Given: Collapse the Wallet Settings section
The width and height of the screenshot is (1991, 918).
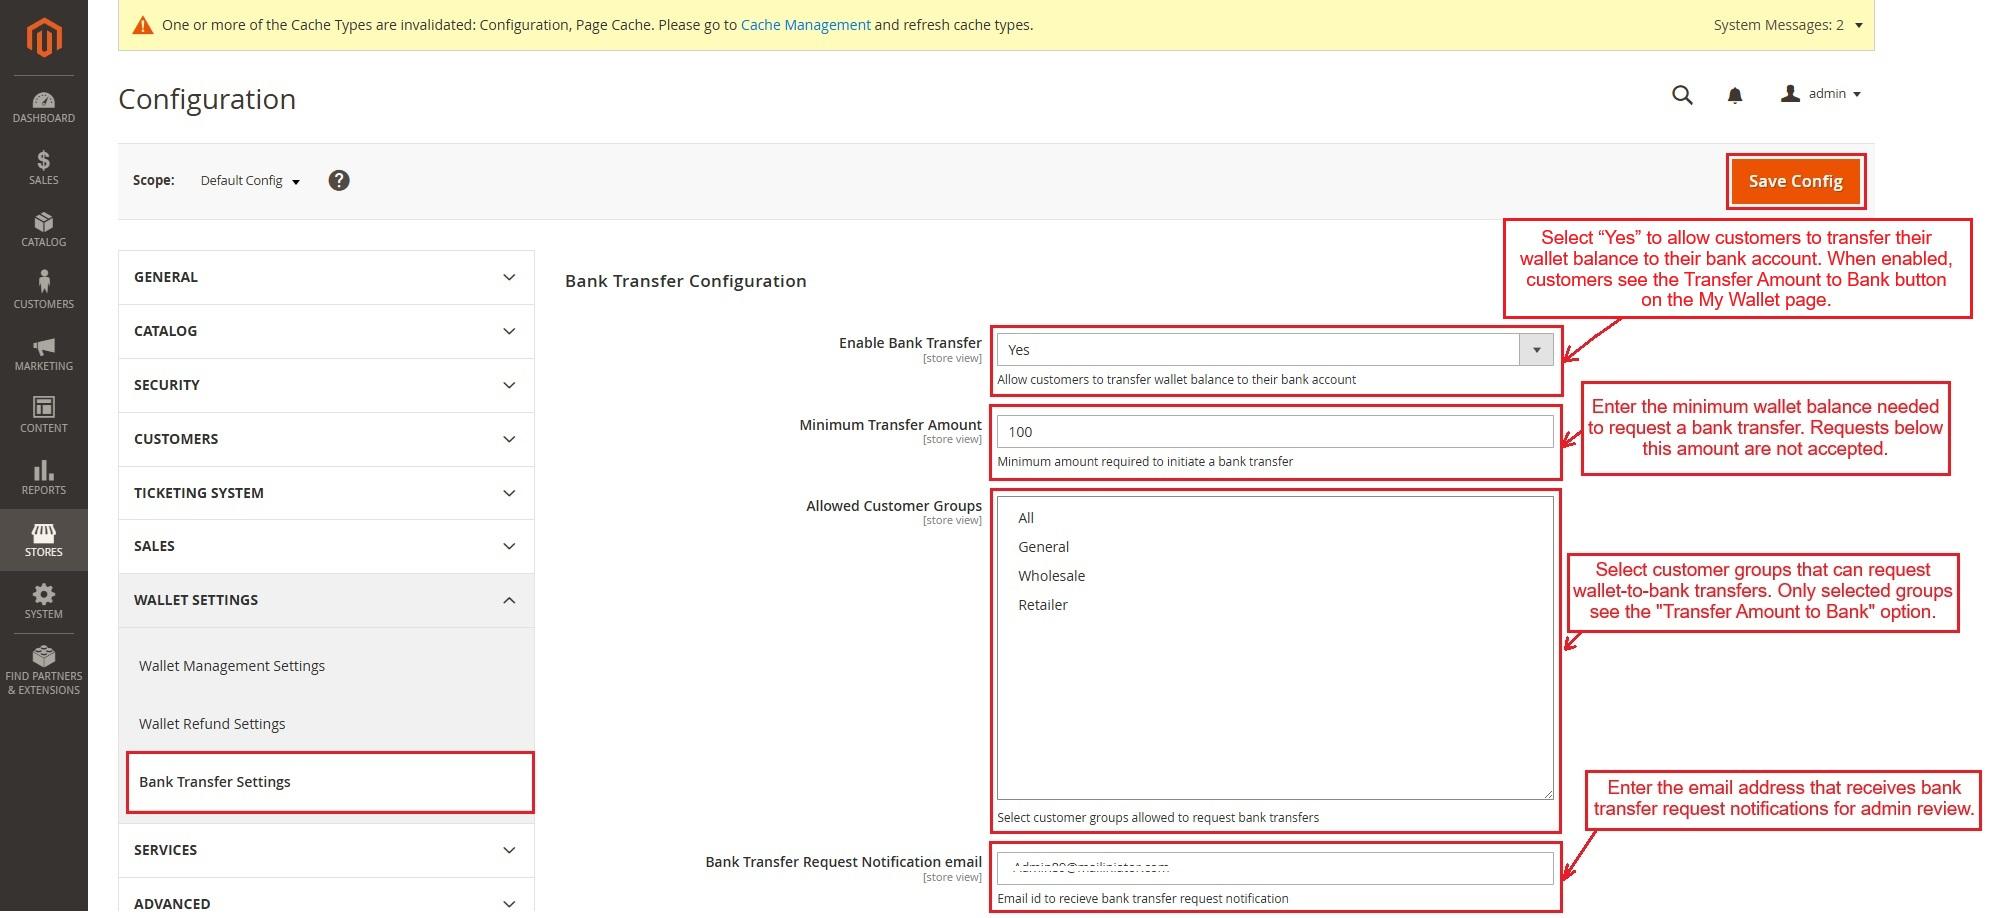Looking at the screenshot, I should (x=326, y=600).
